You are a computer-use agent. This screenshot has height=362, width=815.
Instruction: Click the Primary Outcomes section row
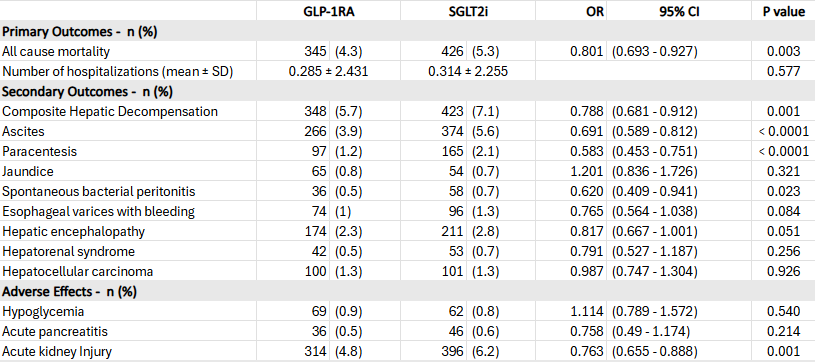(x=408, y=31)
